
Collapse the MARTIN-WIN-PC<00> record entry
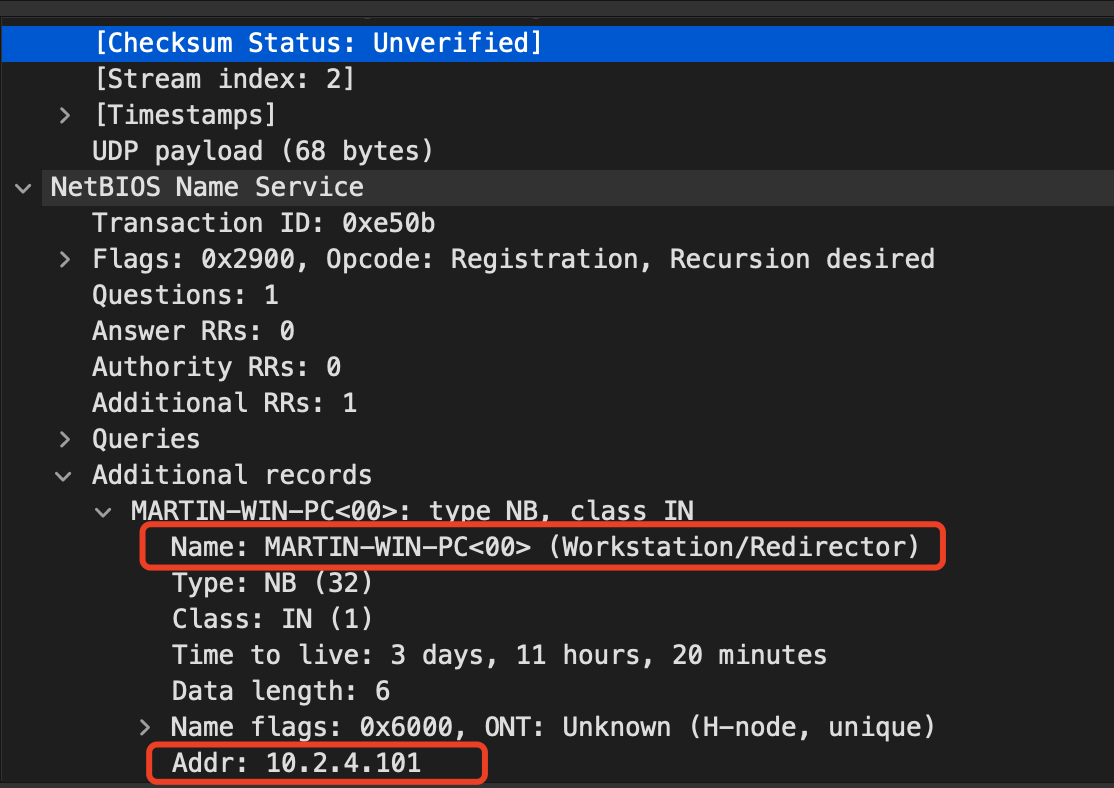[104, 511]
